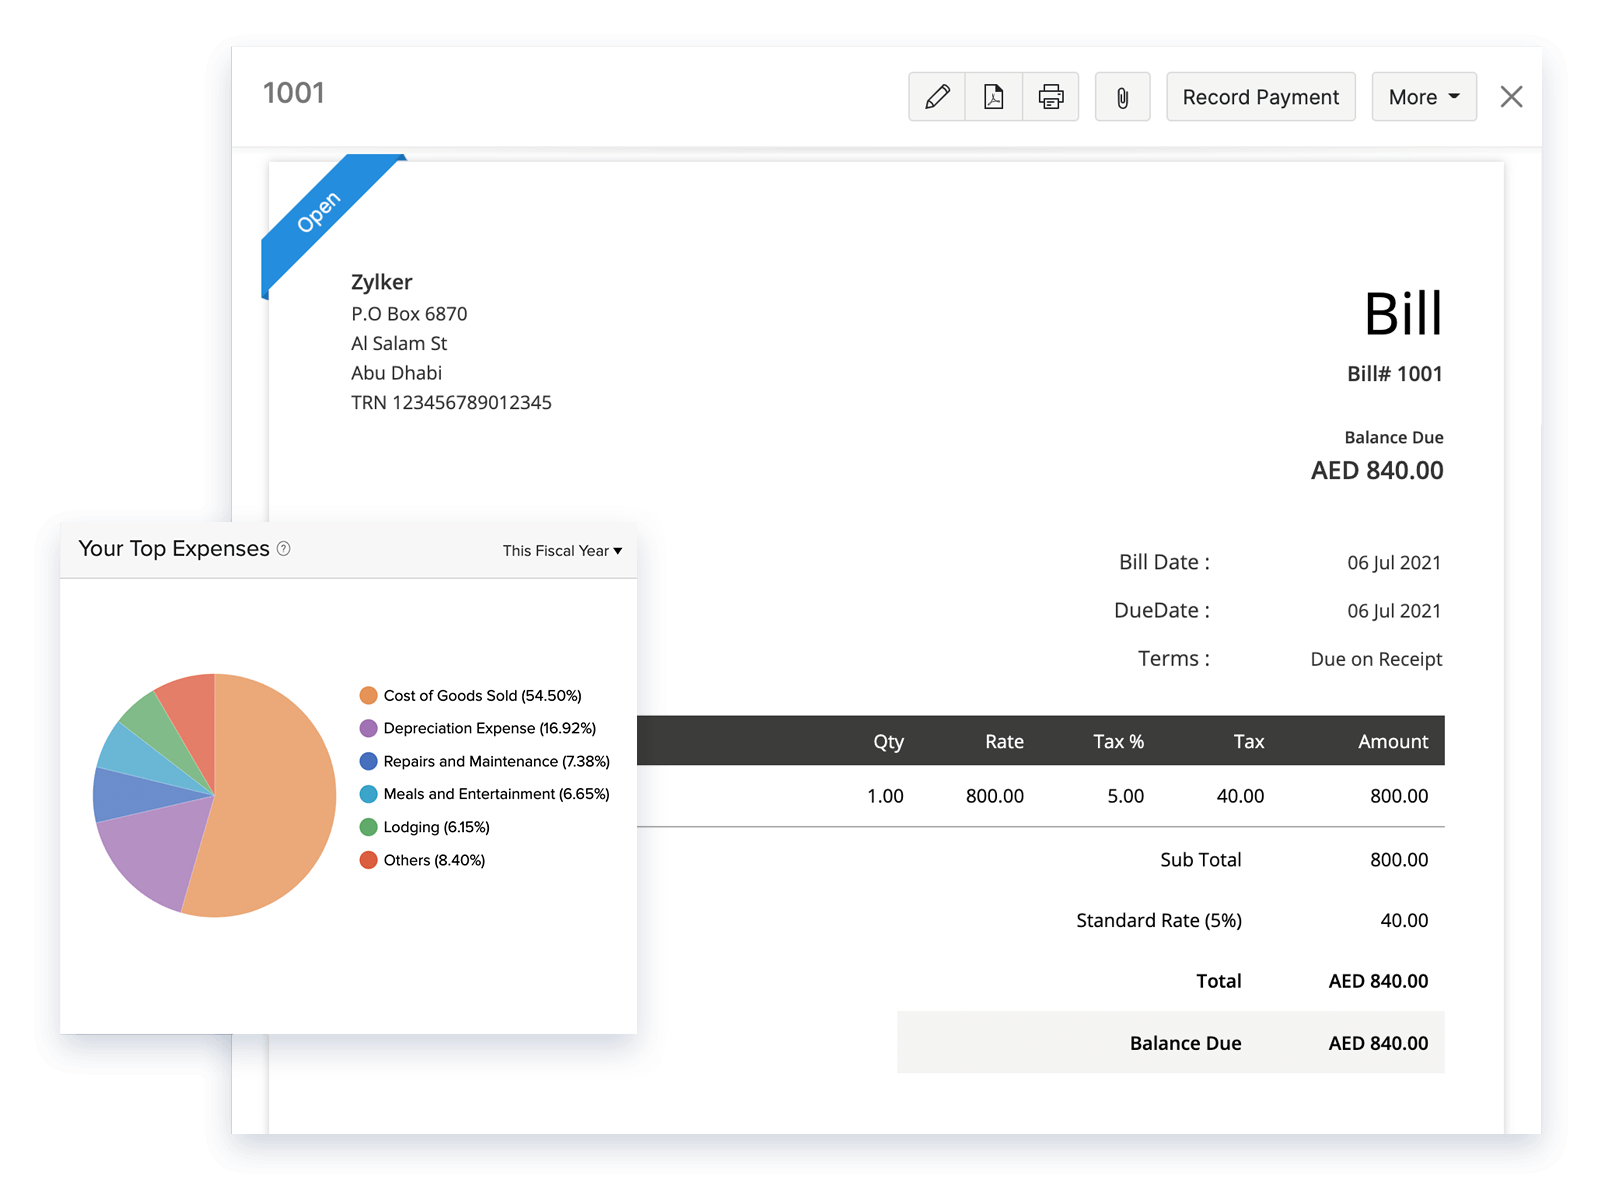Click the Zylker vendor name
The image size is (1600, 1200).
point(381,282)
